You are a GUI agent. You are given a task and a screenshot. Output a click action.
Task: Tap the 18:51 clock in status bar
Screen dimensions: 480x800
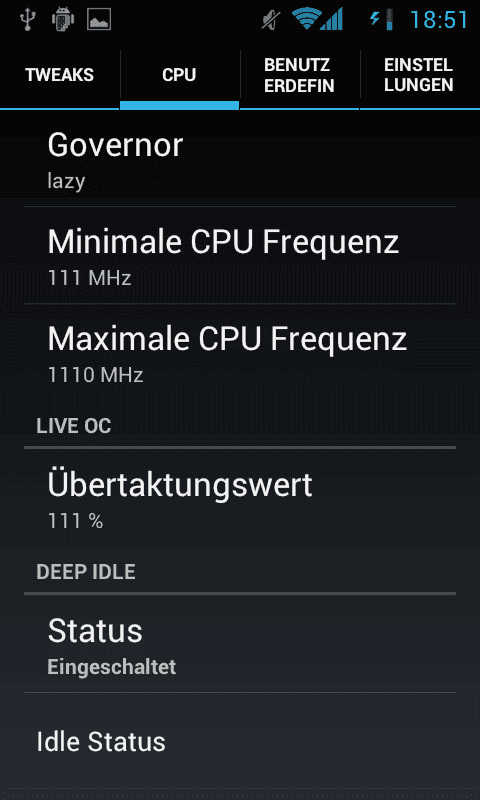tap(439, 20)
